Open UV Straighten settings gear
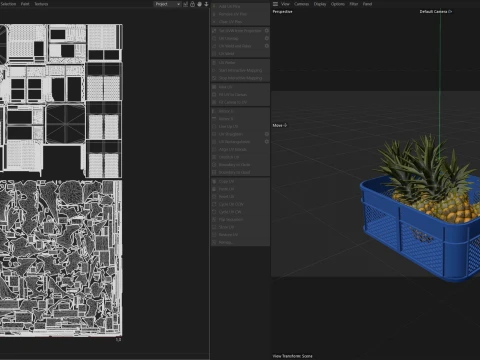 click(267, 134)
